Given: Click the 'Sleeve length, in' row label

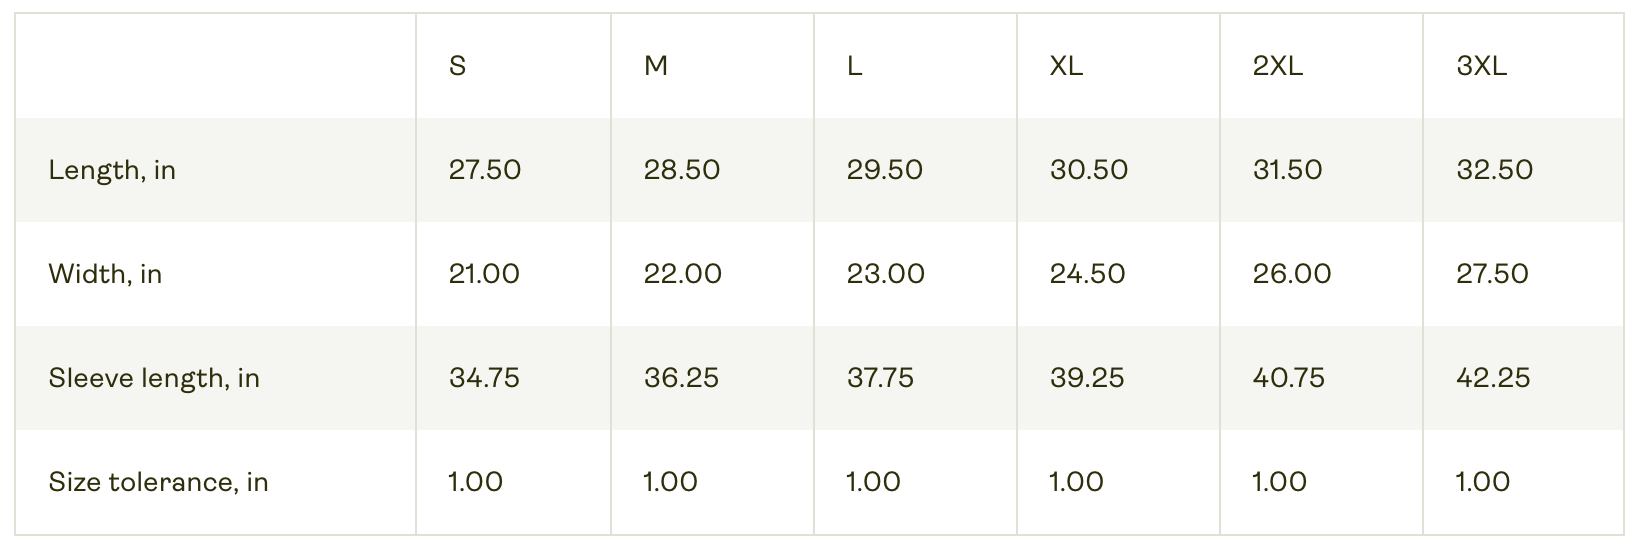Looking at the screenshot, I should point(154,378).
